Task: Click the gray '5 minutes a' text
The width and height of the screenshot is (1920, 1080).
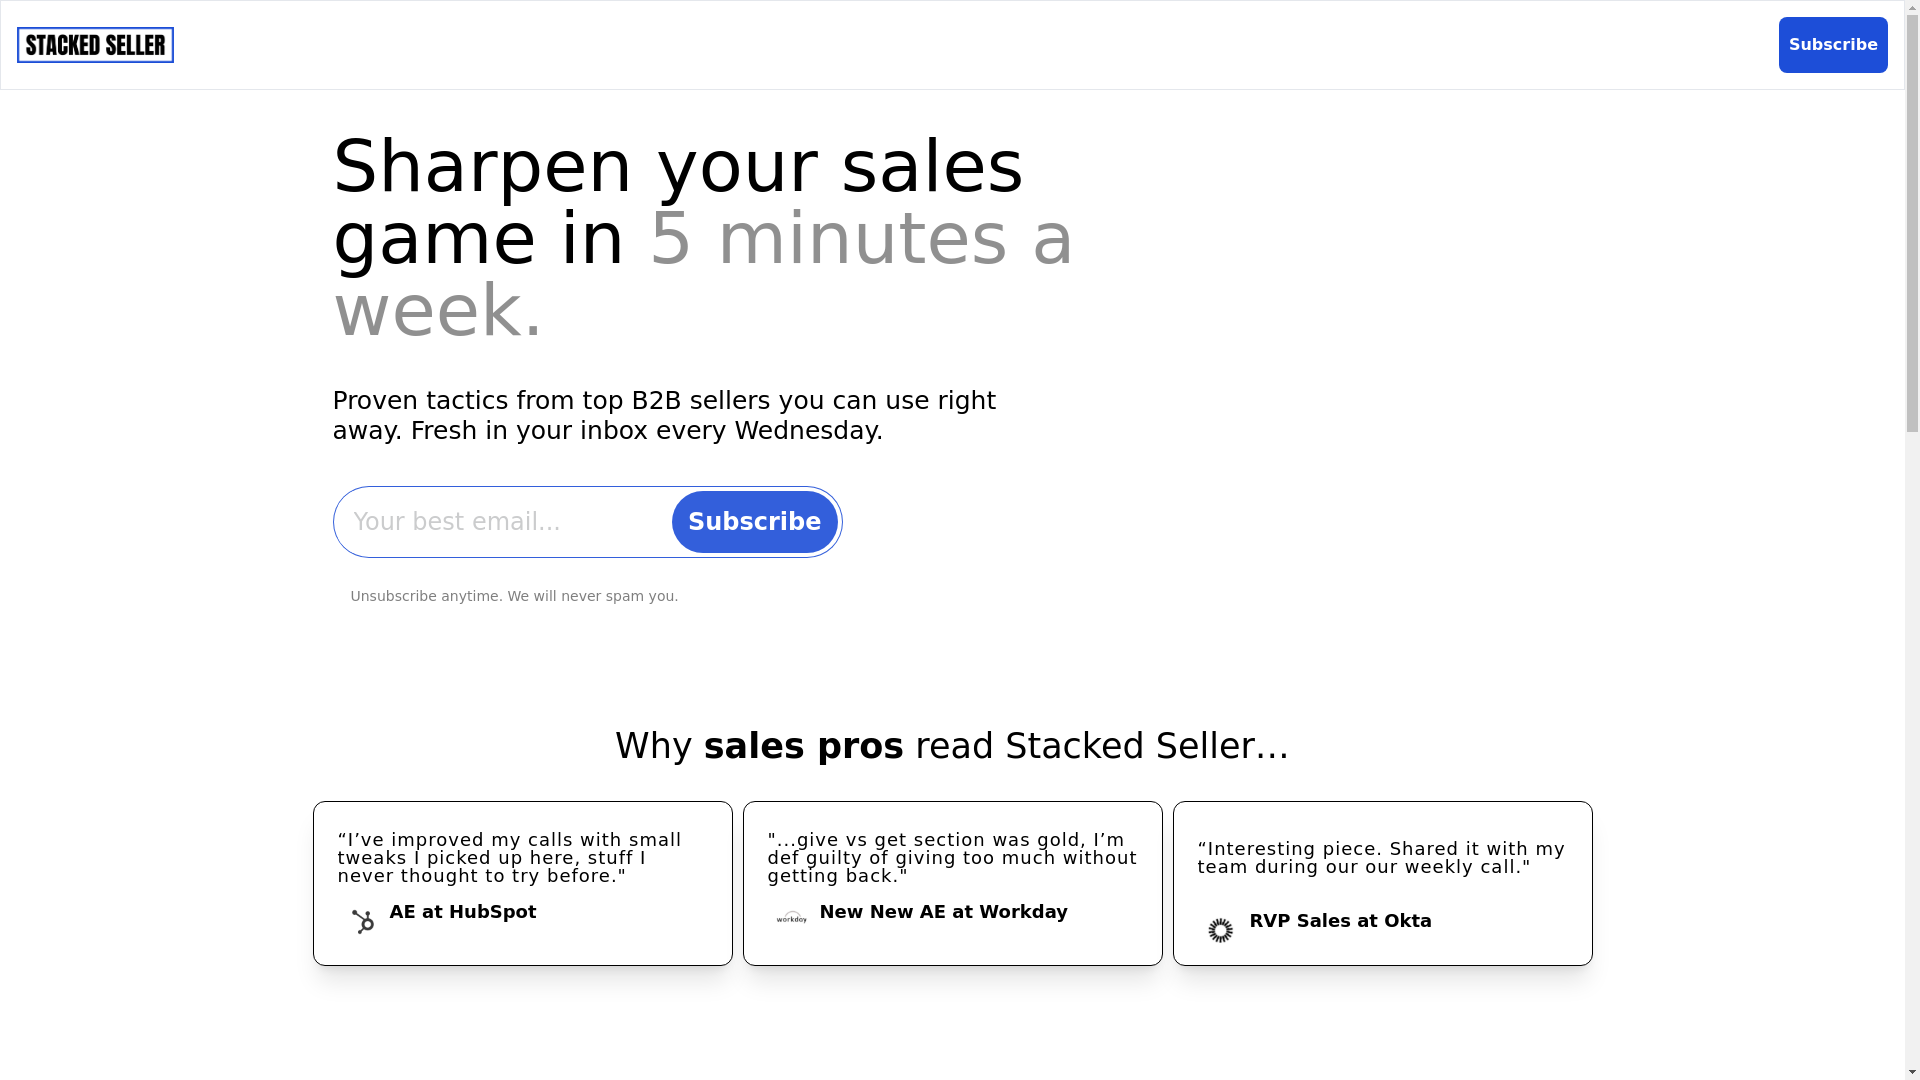Action: tap(861, 239)
